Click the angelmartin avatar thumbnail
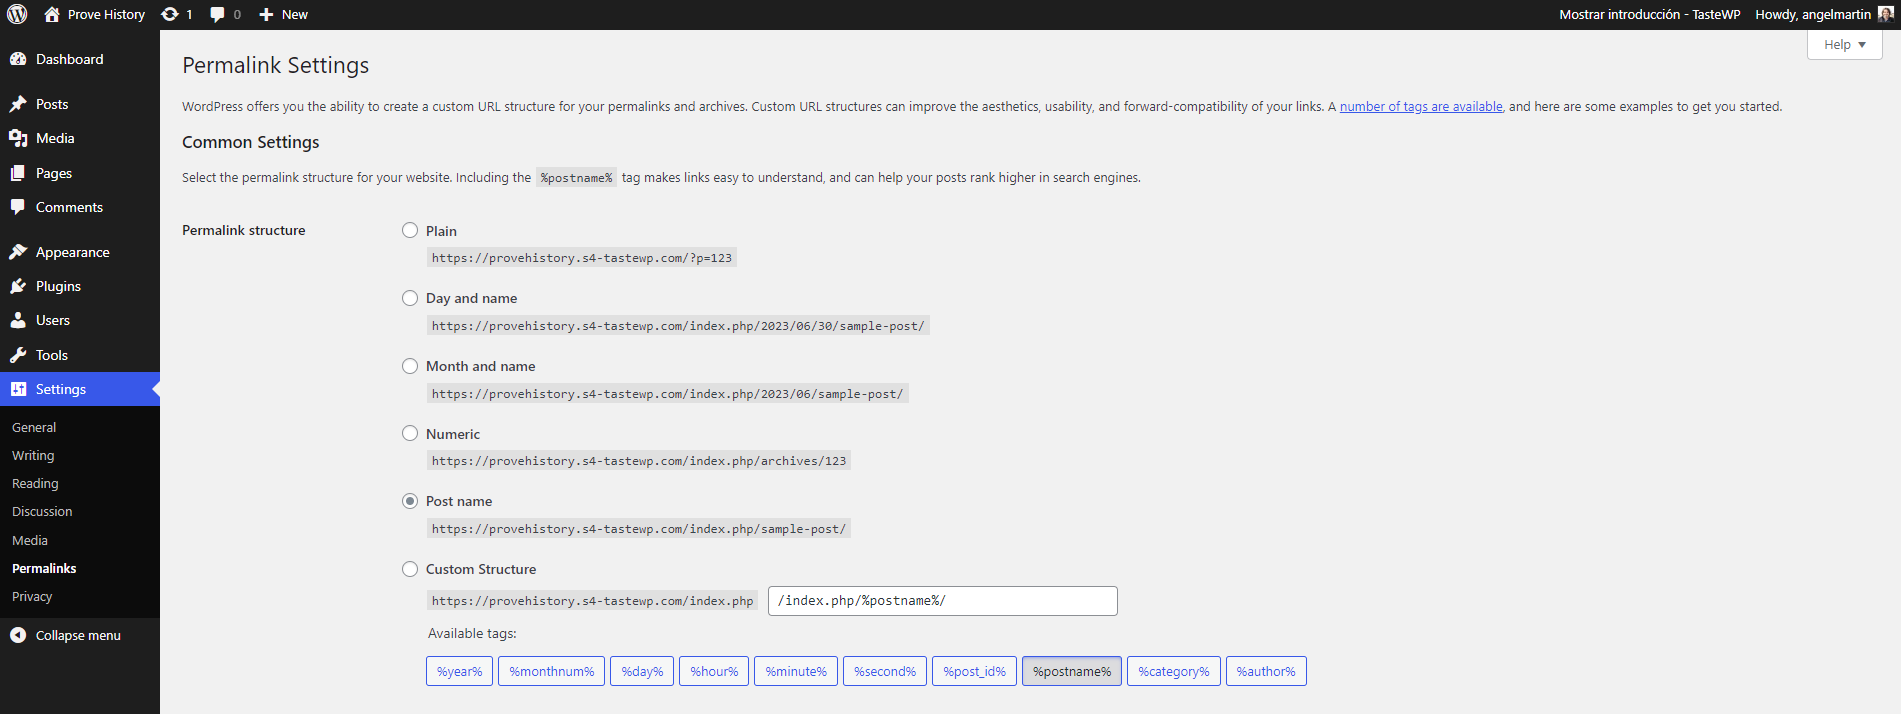 click(x=1885, y=14)
